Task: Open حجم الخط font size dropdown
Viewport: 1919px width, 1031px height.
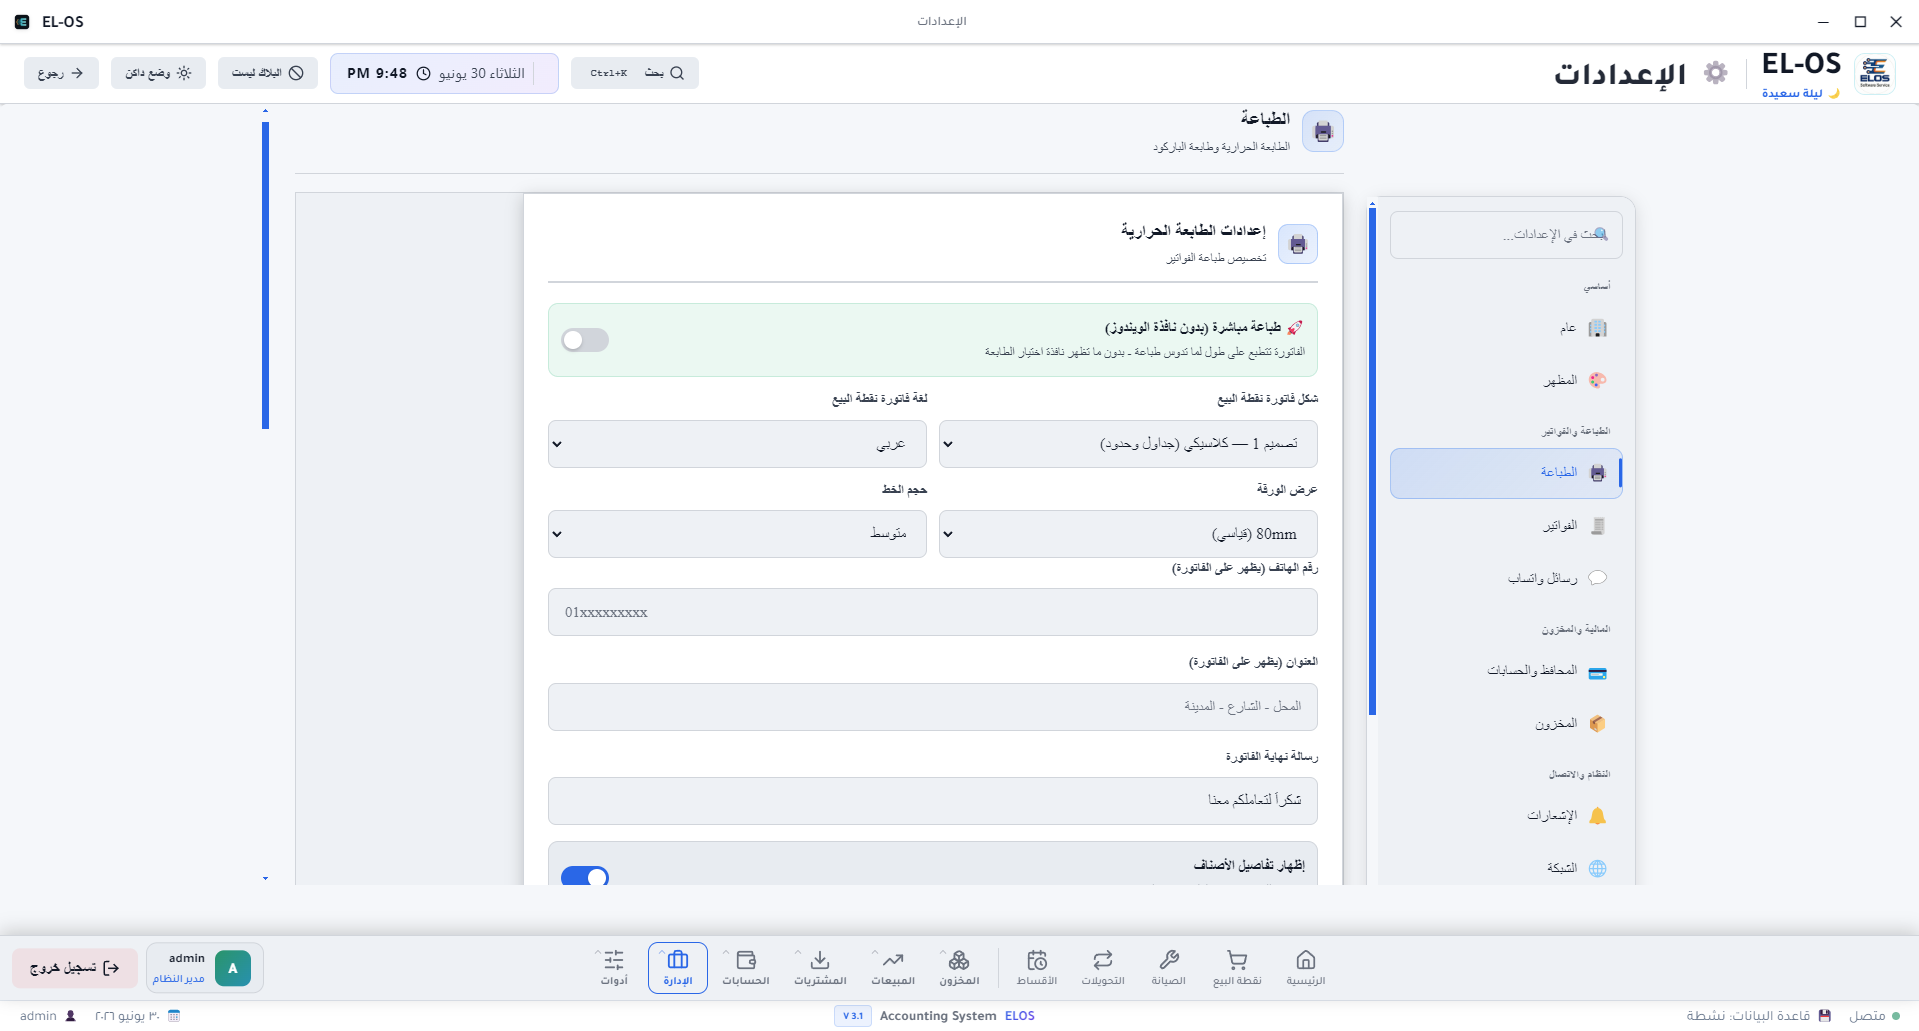Action: tap(737, 534)
